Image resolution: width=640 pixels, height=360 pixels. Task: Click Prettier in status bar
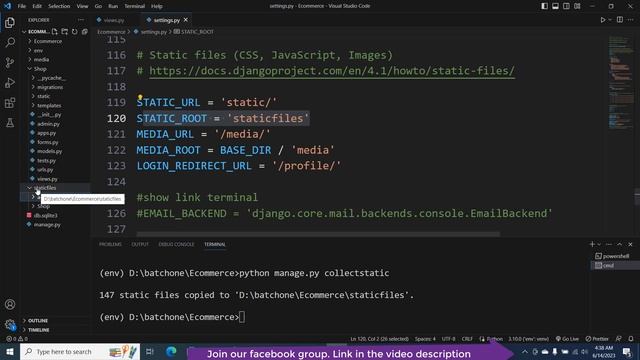pyautogui.click(x=597, y=339)
